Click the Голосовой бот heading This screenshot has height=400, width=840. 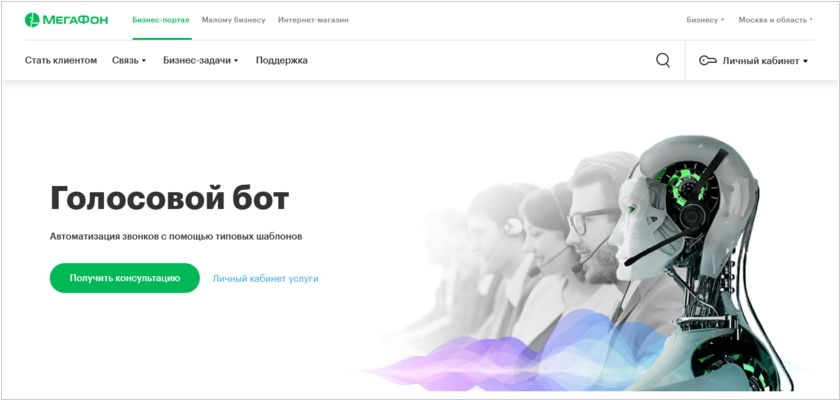click(169, 198)
